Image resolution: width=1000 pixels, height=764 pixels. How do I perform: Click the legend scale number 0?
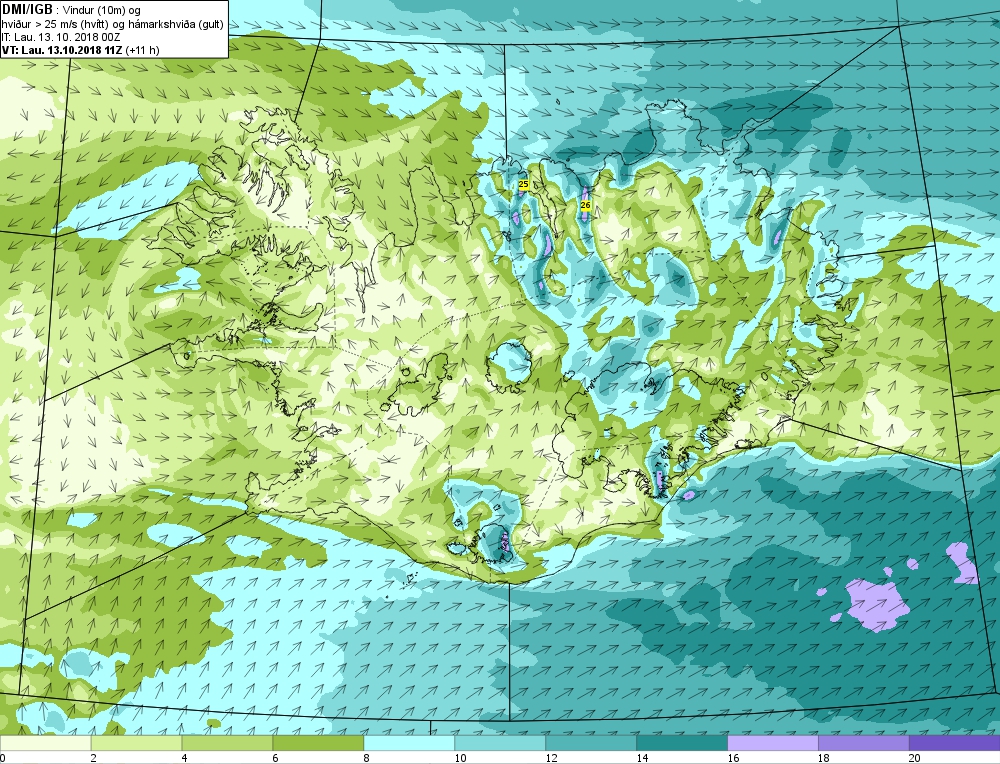[x=3, y=758]
